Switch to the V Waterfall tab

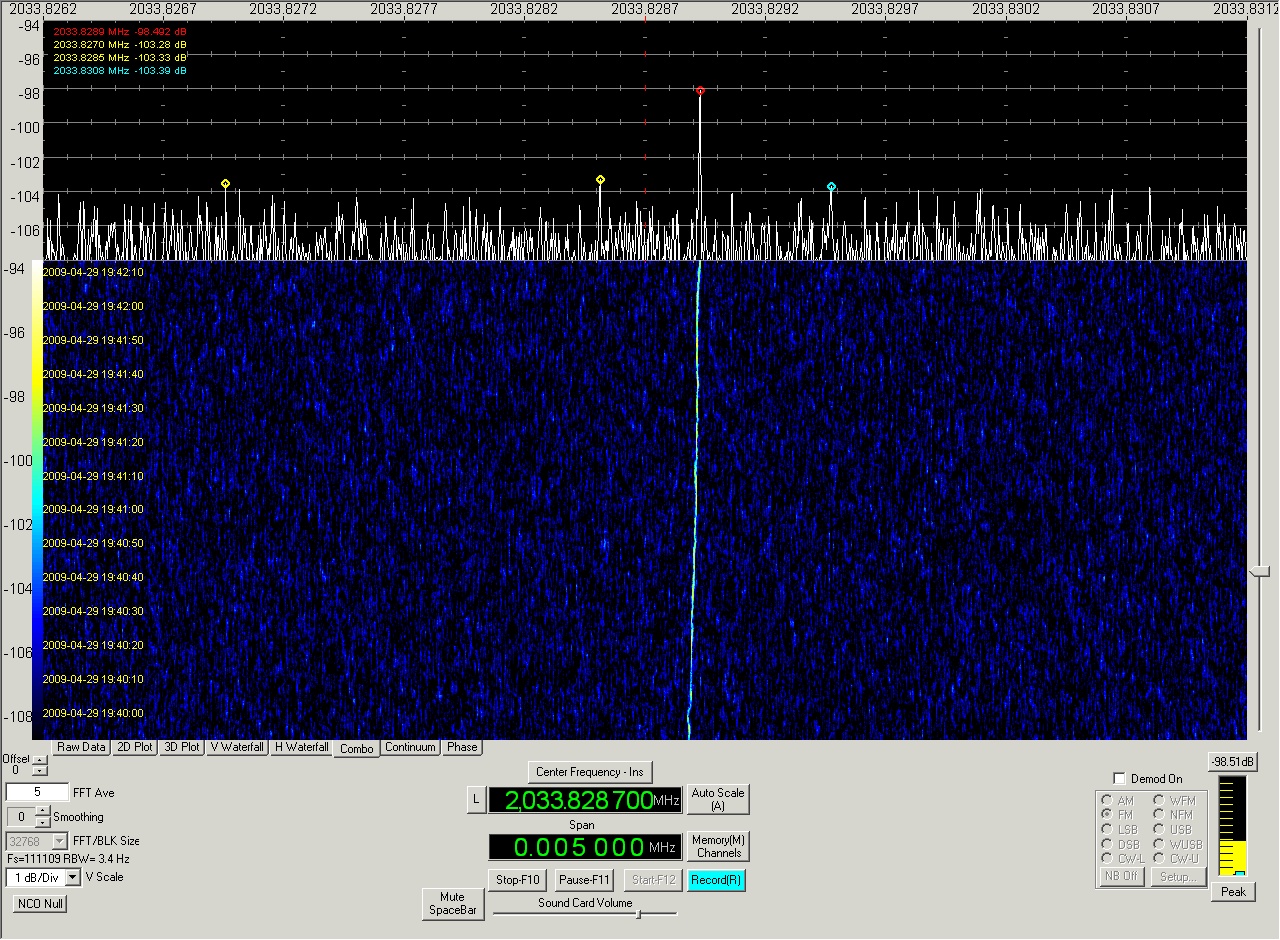(237, 747)
